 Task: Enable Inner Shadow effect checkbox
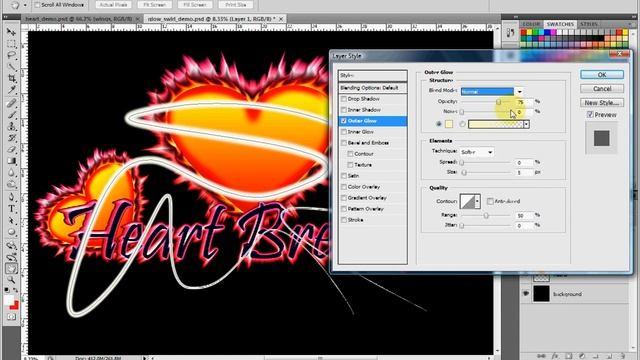click(x=344, y=110)
